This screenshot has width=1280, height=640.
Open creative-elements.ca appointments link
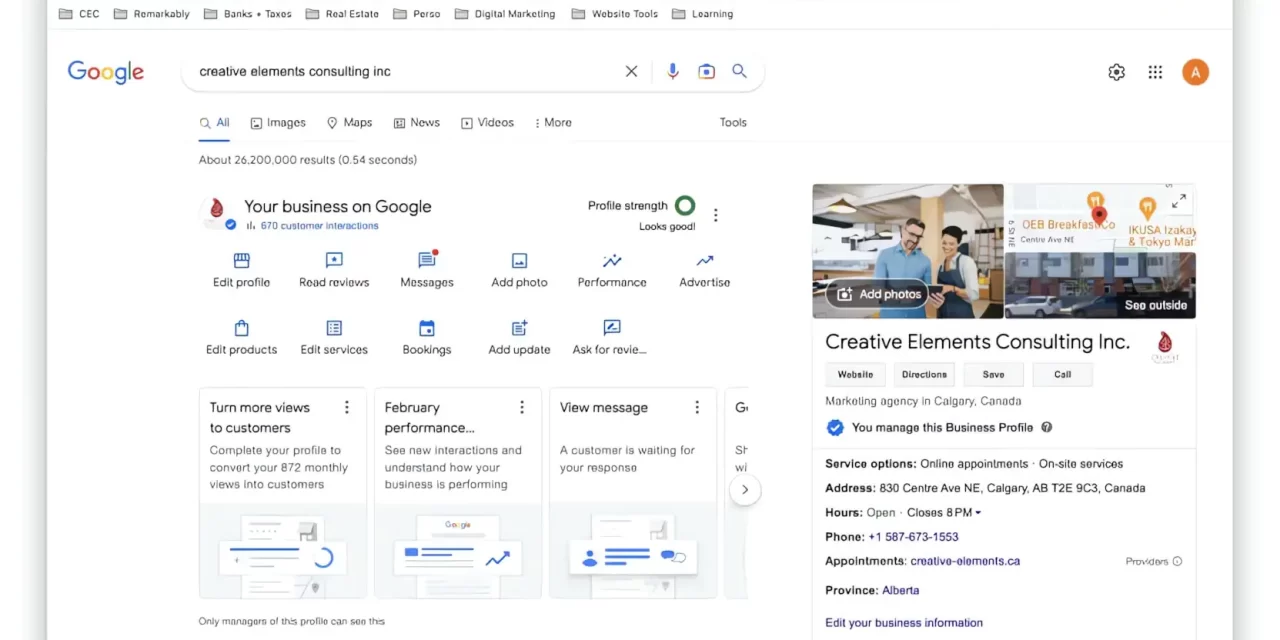[x=965, y=561]
